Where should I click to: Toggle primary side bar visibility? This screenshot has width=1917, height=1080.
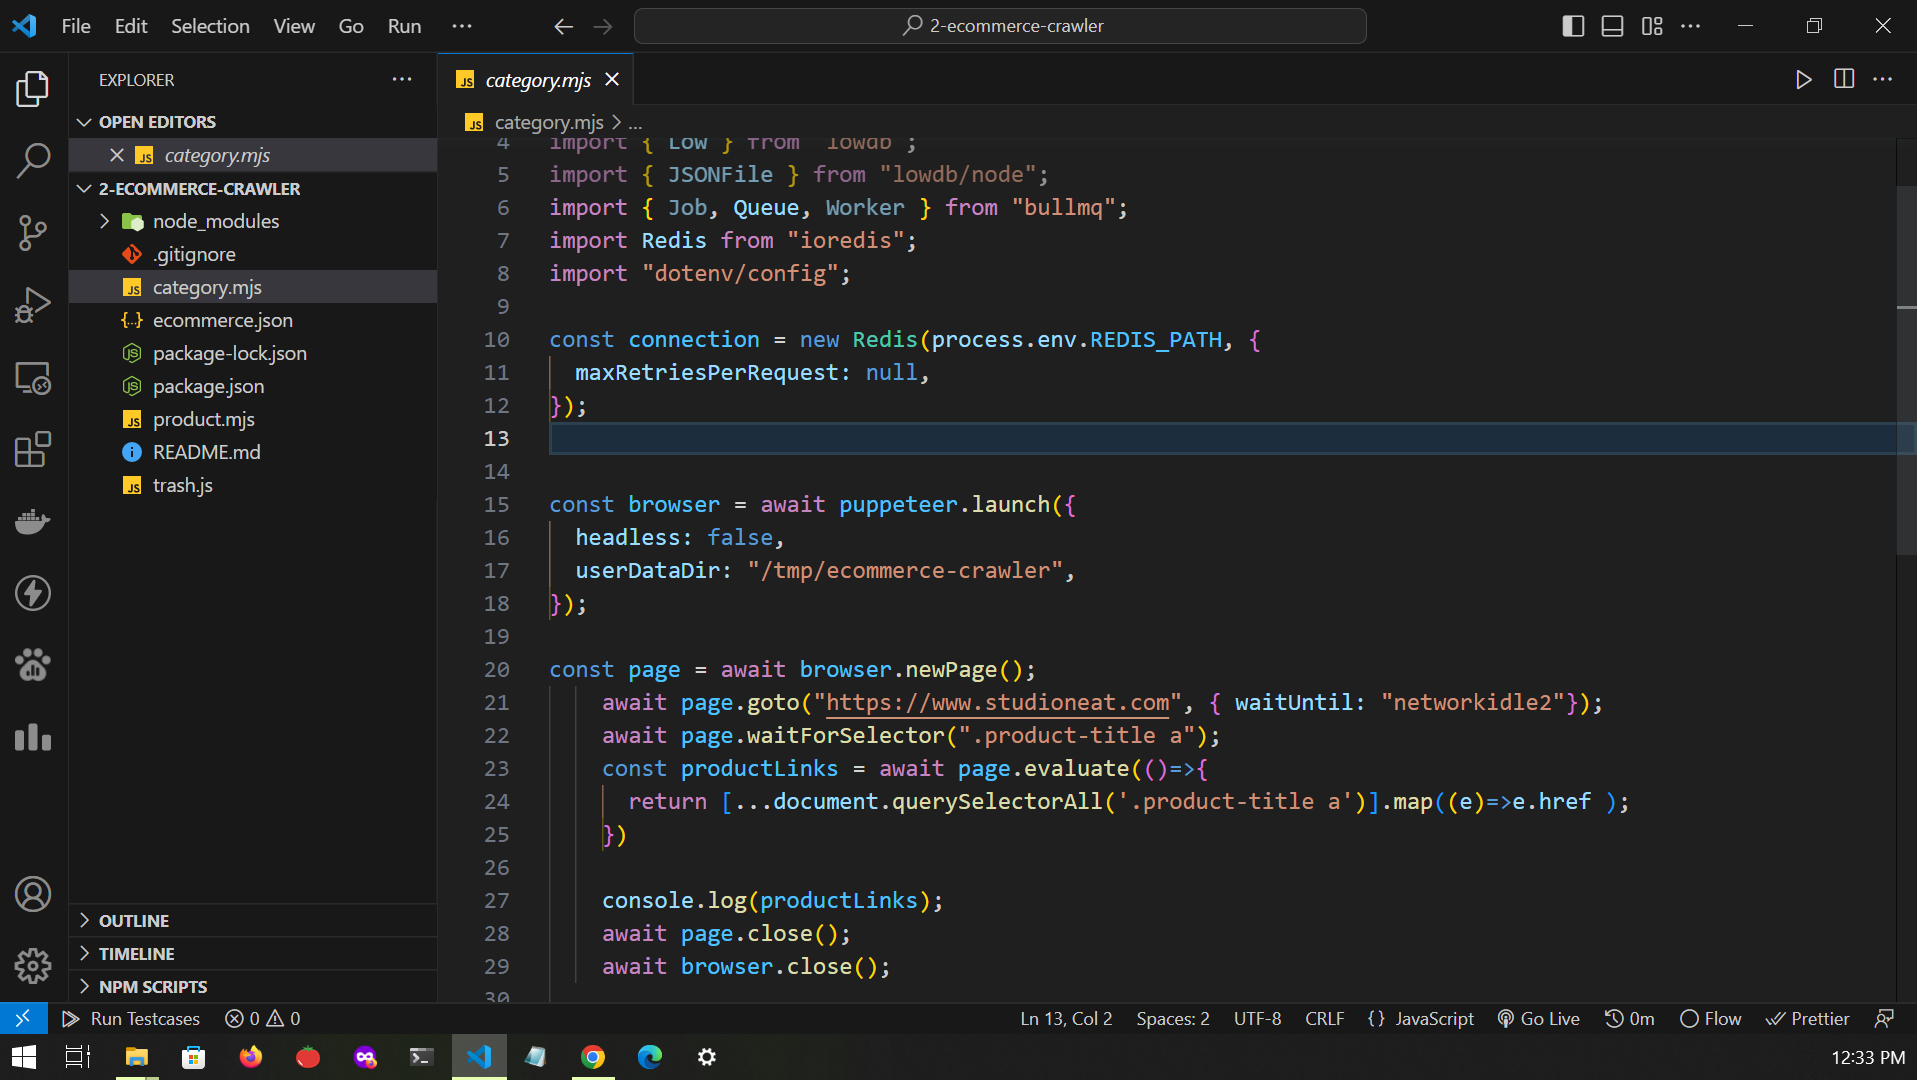click(1572, 26)
